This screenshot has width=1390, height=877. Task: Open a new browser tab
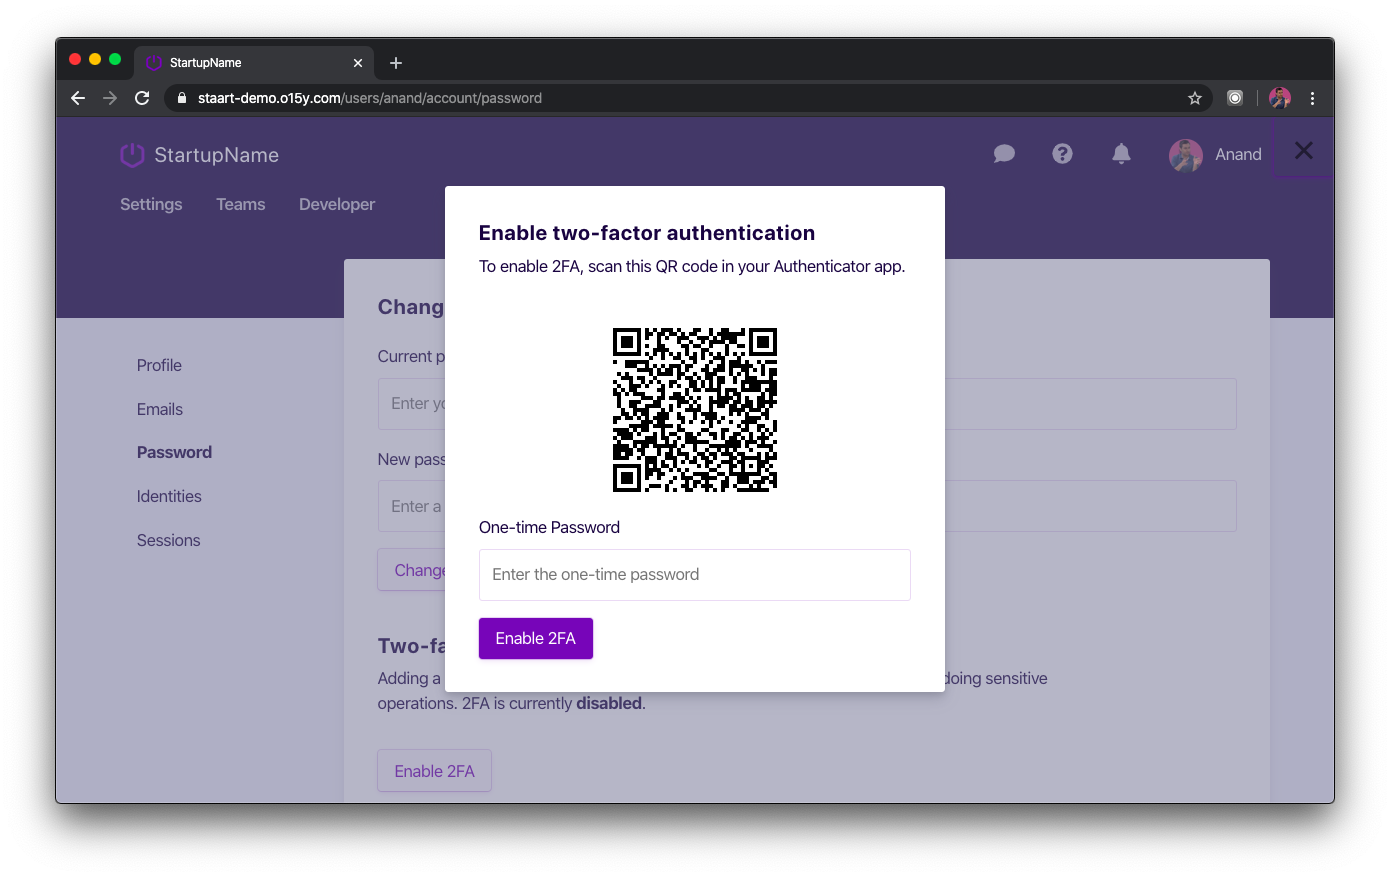[x=396, y=63]
